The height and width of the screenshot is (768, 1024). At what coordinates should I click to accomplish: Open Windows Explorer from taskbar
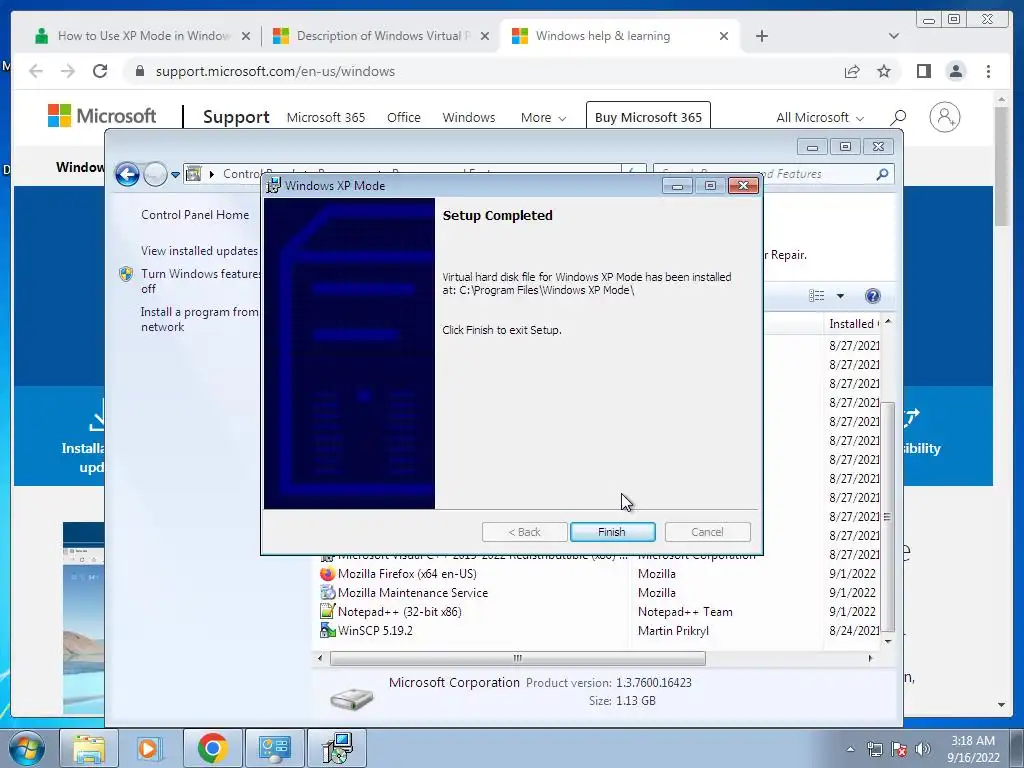89,748
